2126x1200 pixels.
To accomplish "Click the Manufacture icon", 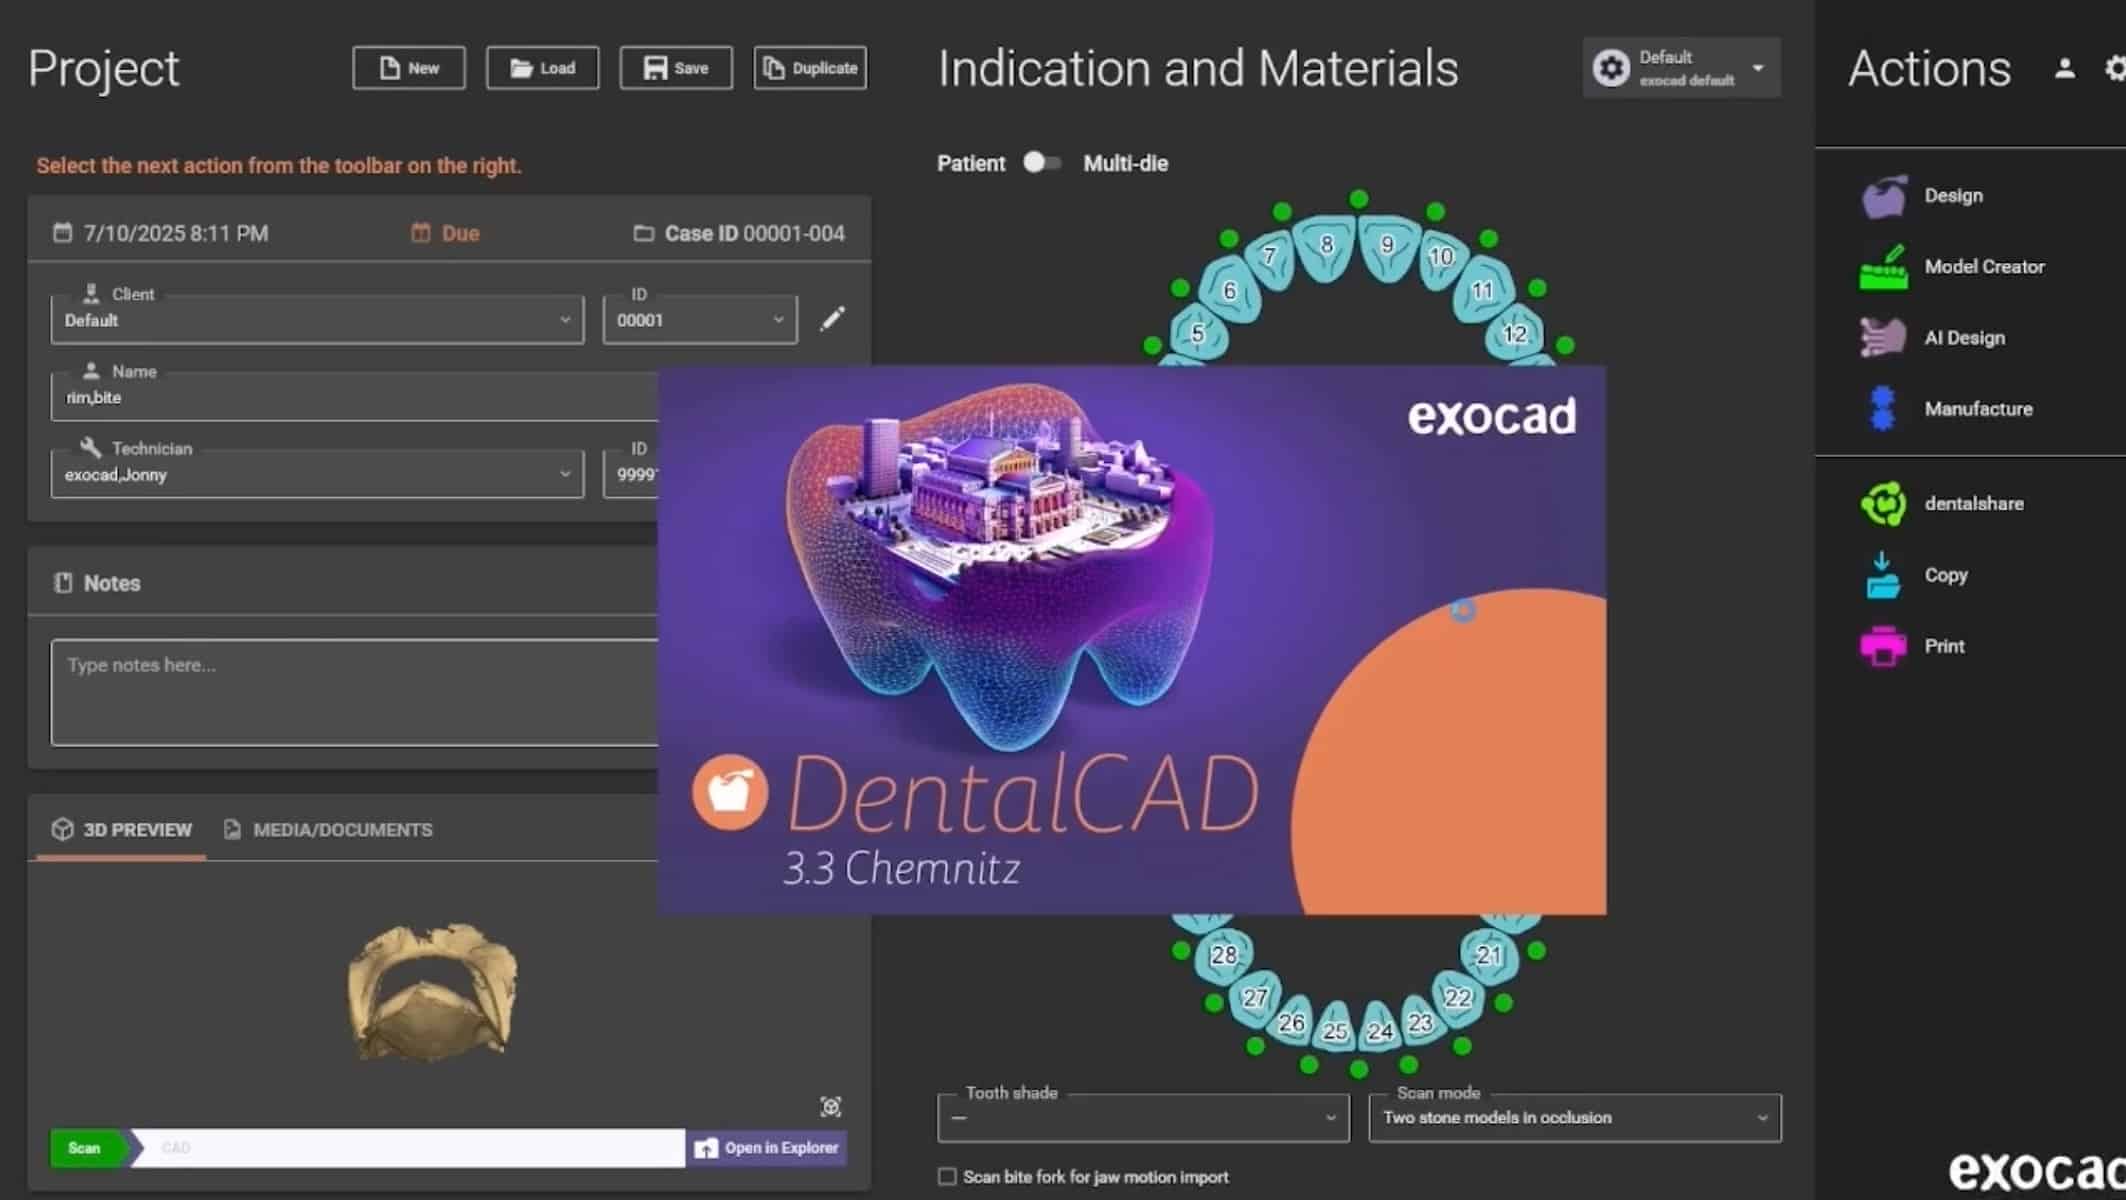I will tap(1884, 408).
